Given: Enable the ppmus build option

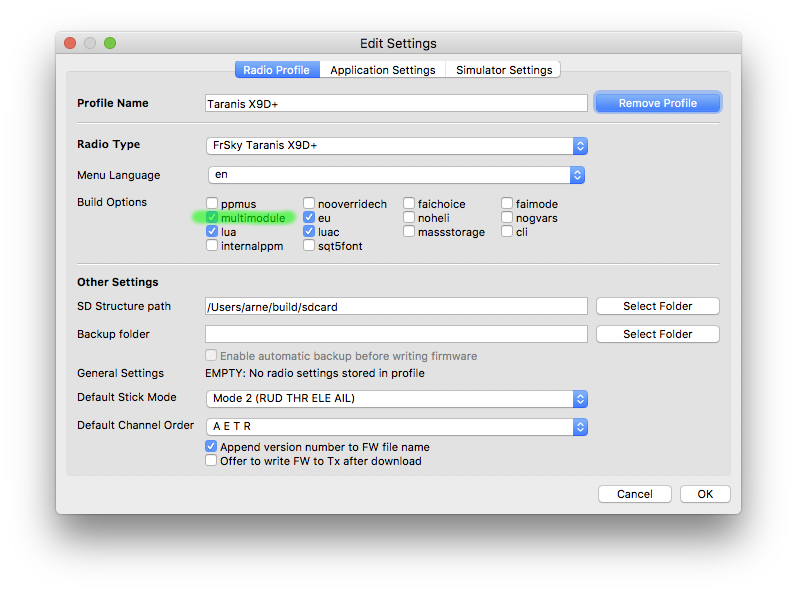Looking at the screenshot, I should [212, 204].
